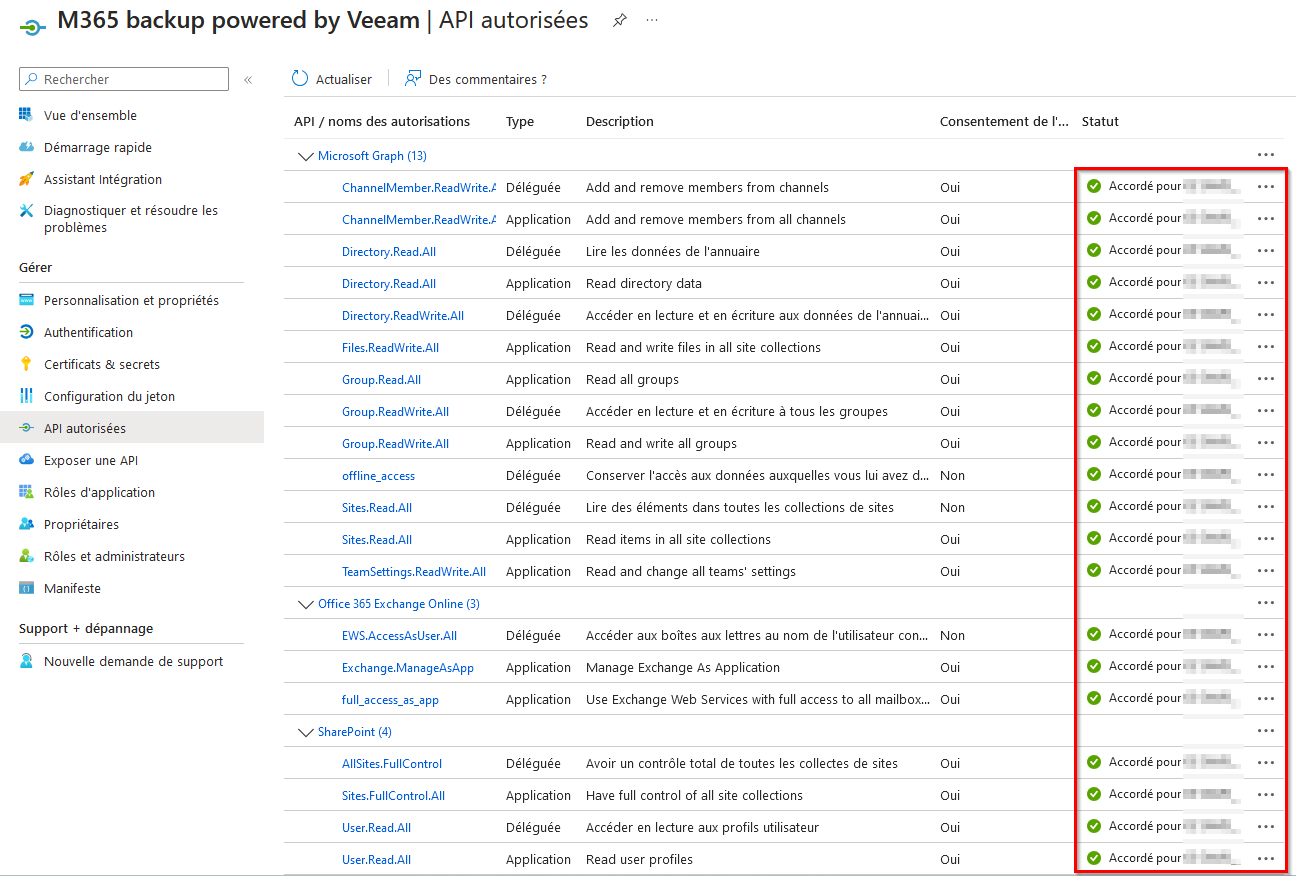Click the Personnalisation et propriétés icon
The width and height of the screenshot is (1296, 876).
(26, 300)
